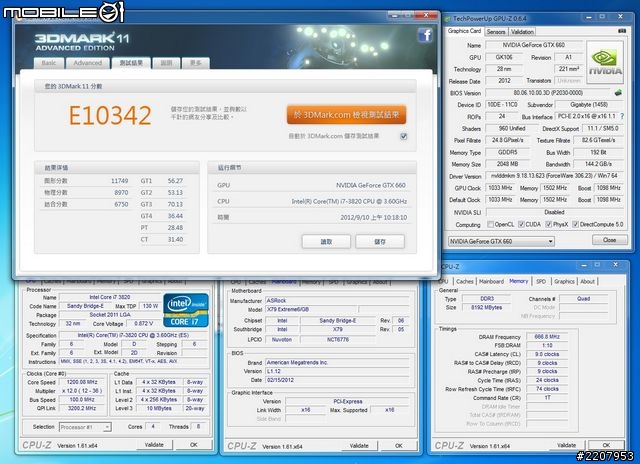Click Validate in the CPU-Z memory window
This screenshot has height=464, width=640.
coord(567,445)
